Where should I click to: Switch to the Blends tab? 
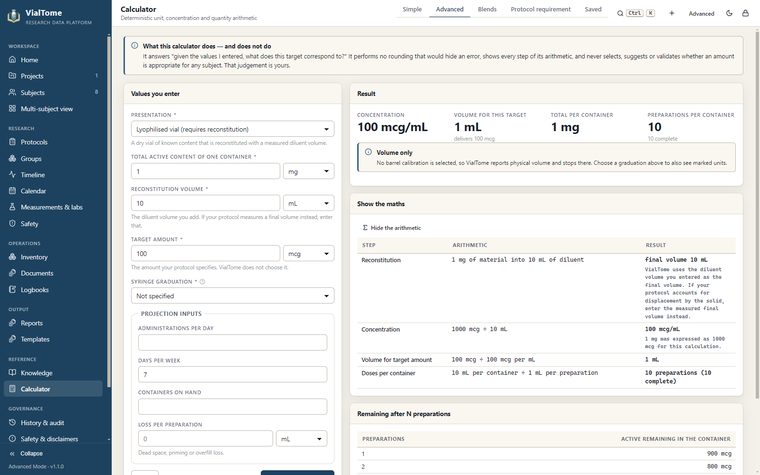pos(487,9)
